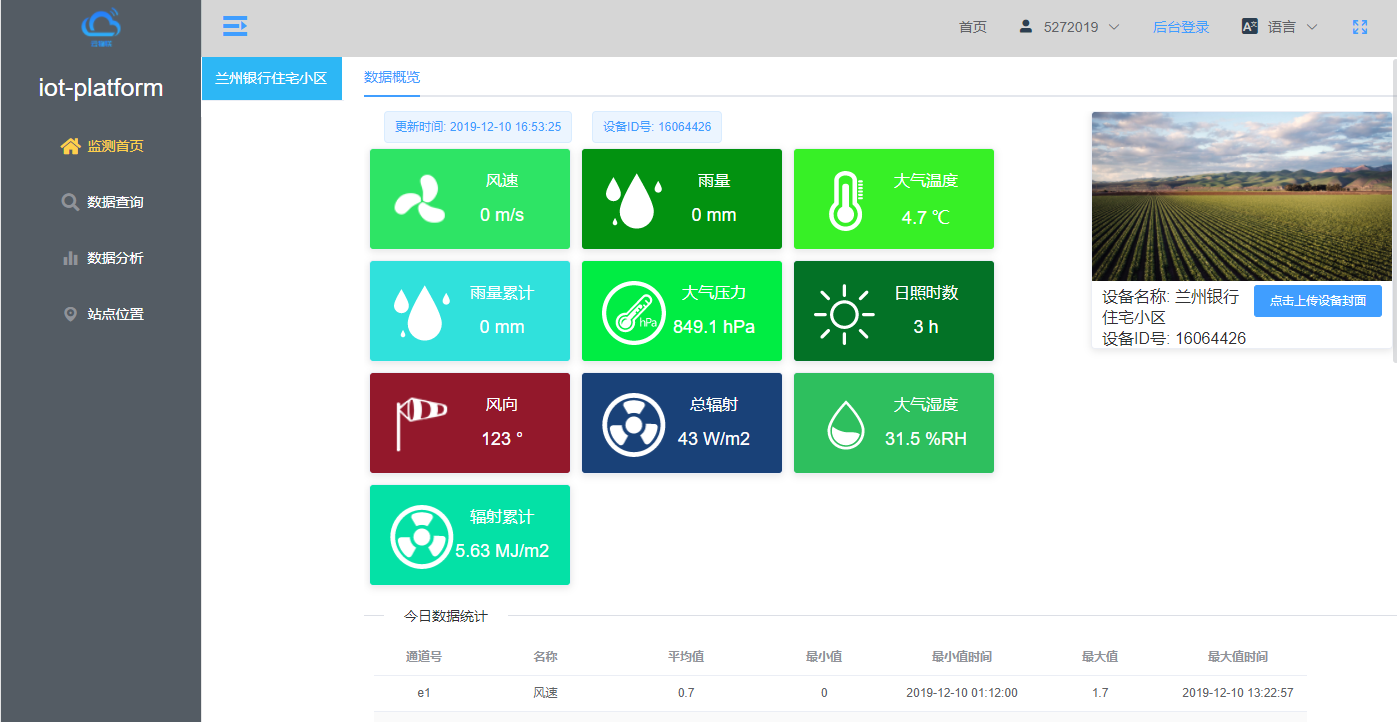
Task: Go to 数据分析 in the sidebar
Action: coord(102,258)
